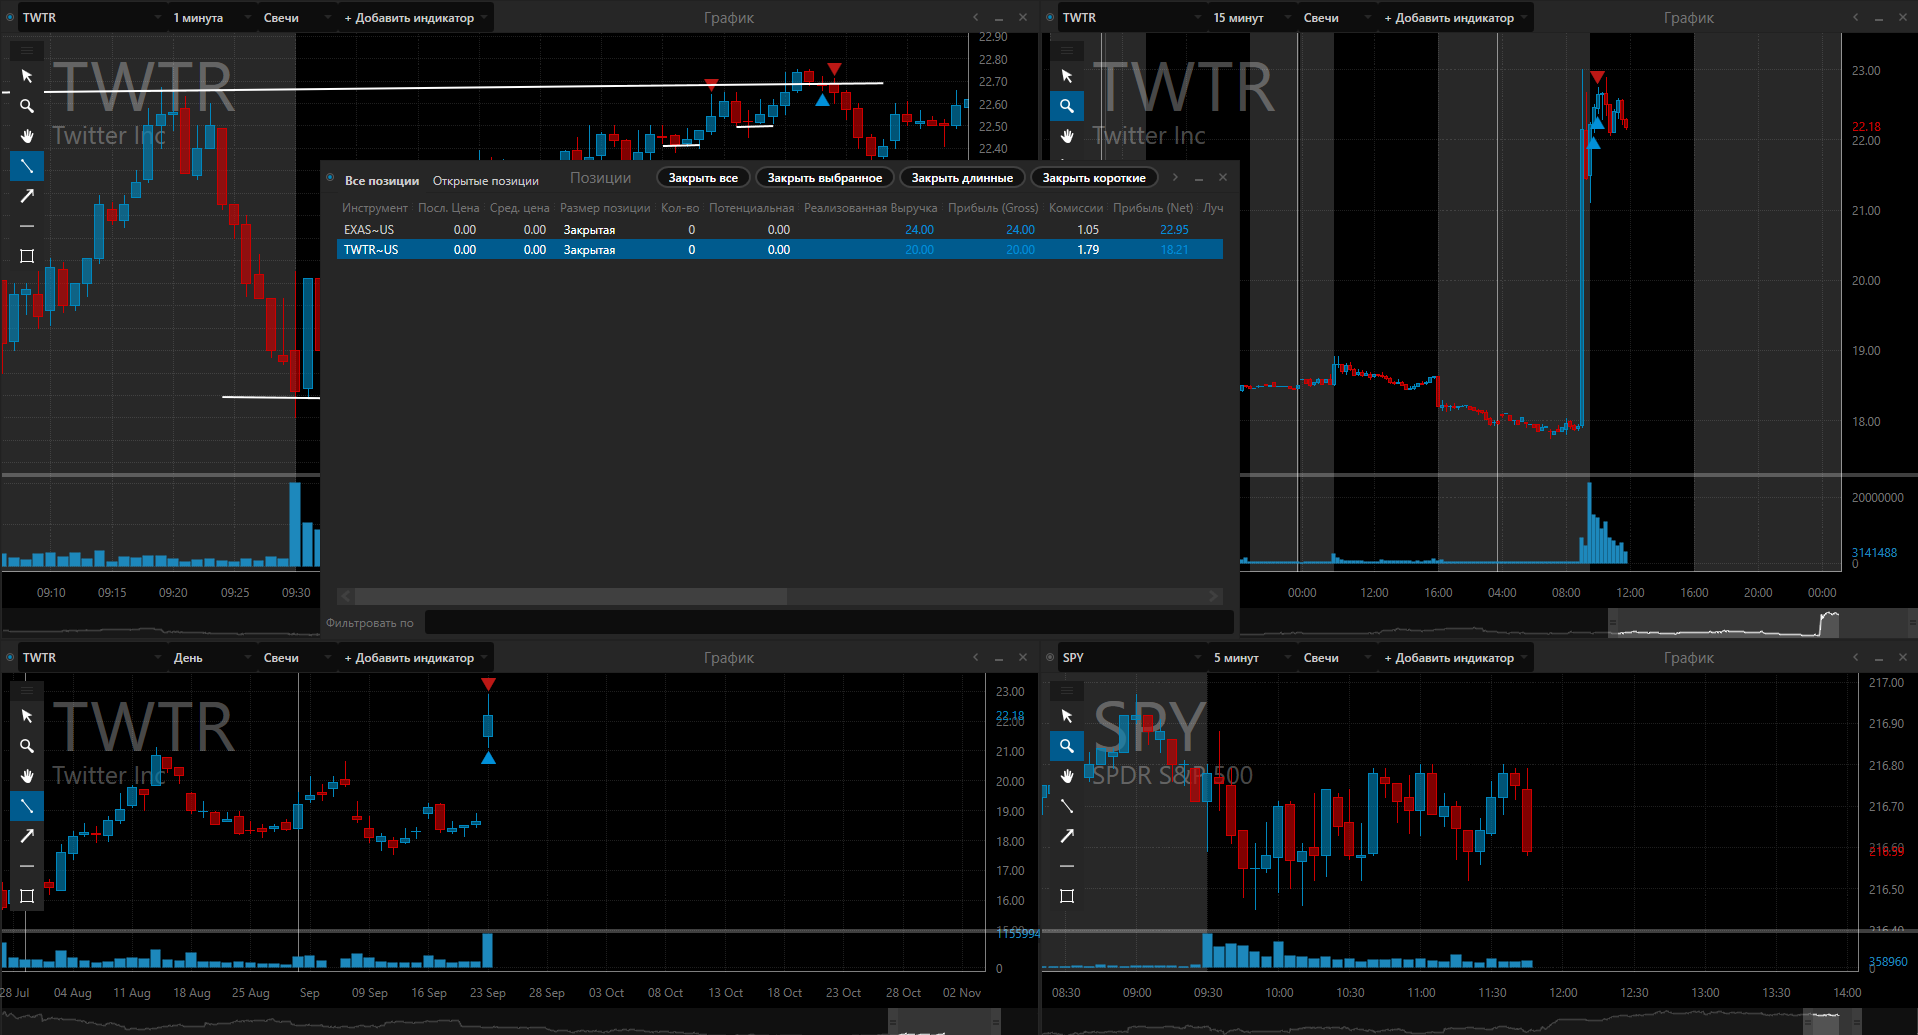Click 'Фильтровать по' filter input field
The width and height of the screenshot is (1918, 1035).
[828, 623]
